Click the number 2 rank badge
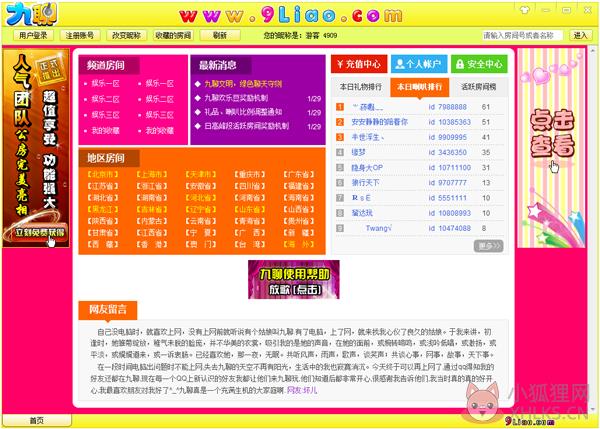 point(340,122)
